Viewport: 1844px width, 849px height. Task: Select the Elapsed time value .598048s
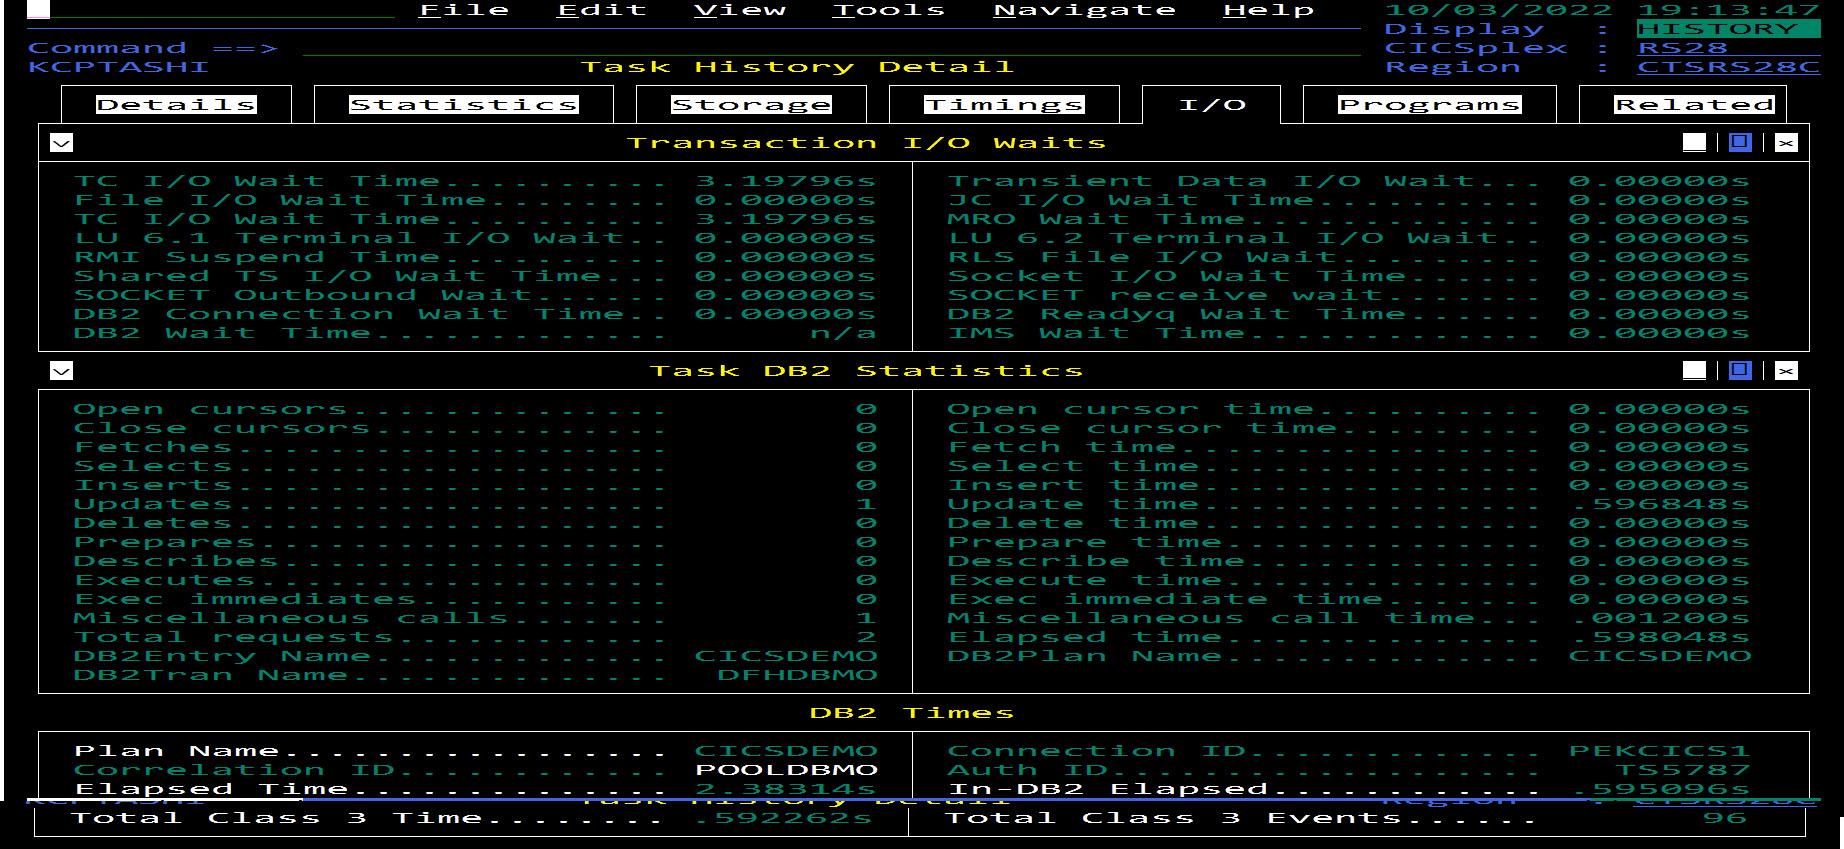(1660, 637)
